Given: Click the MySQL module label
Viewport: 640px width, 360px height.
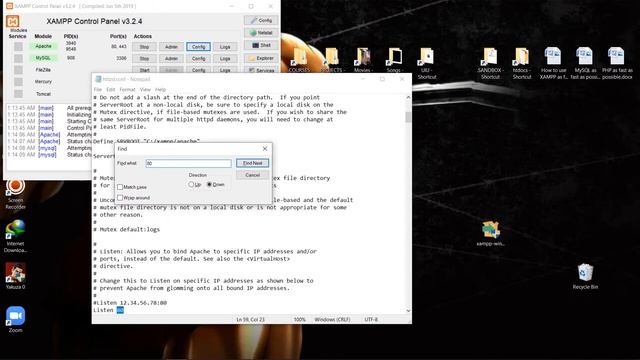Looking at the screenshot, I should tap(43, 58).
